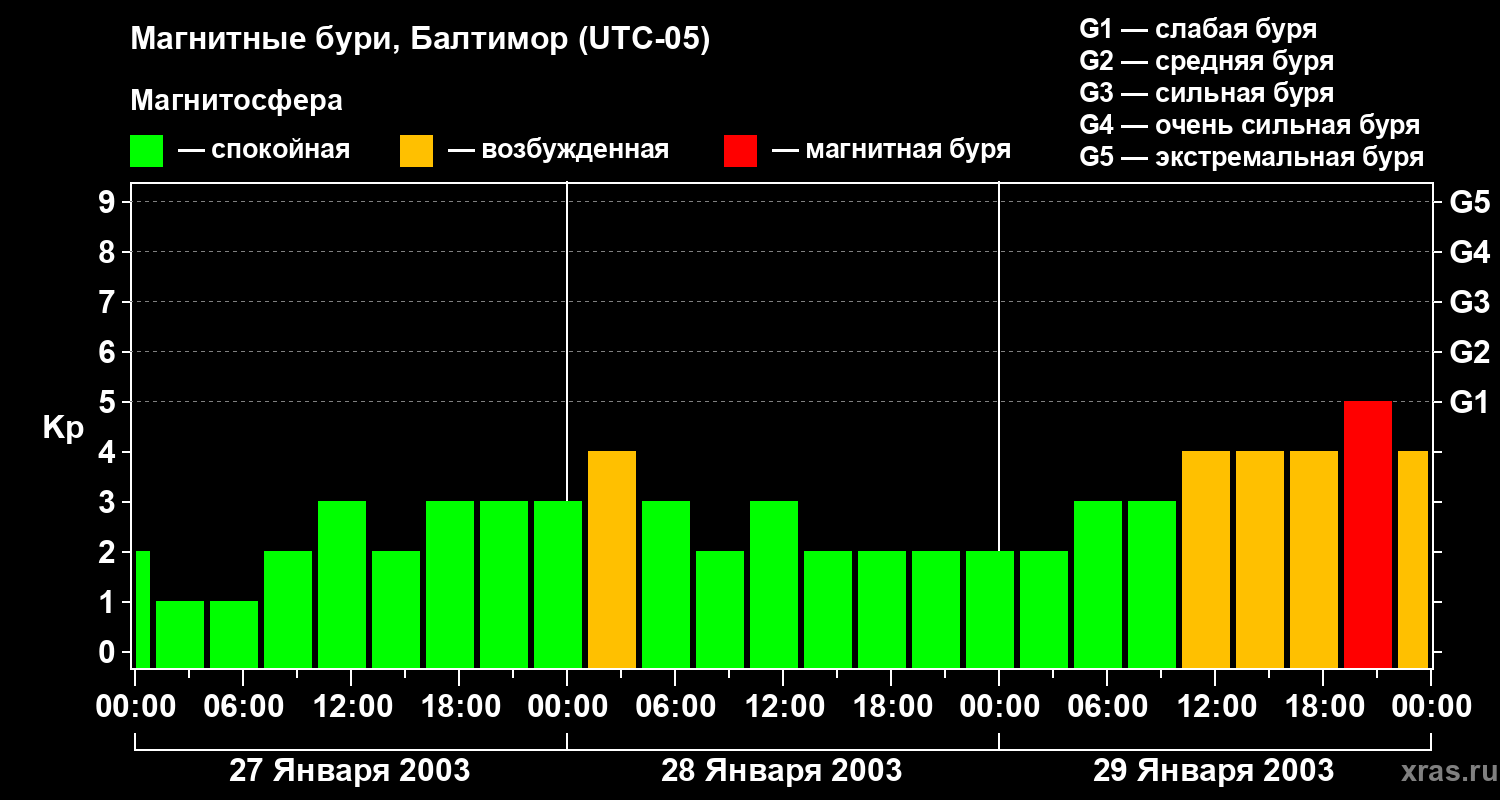Click the 'Kp' axis title
The image size is (1500, 800).
click(x=63, y=428)
